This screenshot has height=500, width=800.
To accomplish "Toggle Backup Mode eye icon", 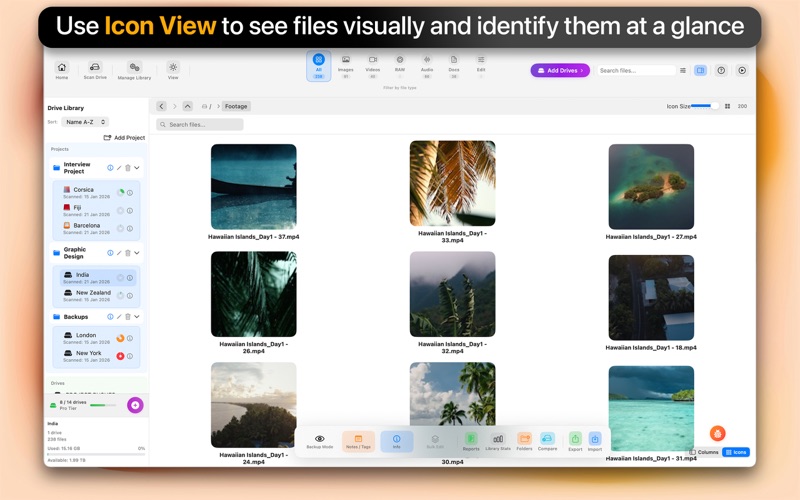I will pyautogui.click(x=319, y=441).
